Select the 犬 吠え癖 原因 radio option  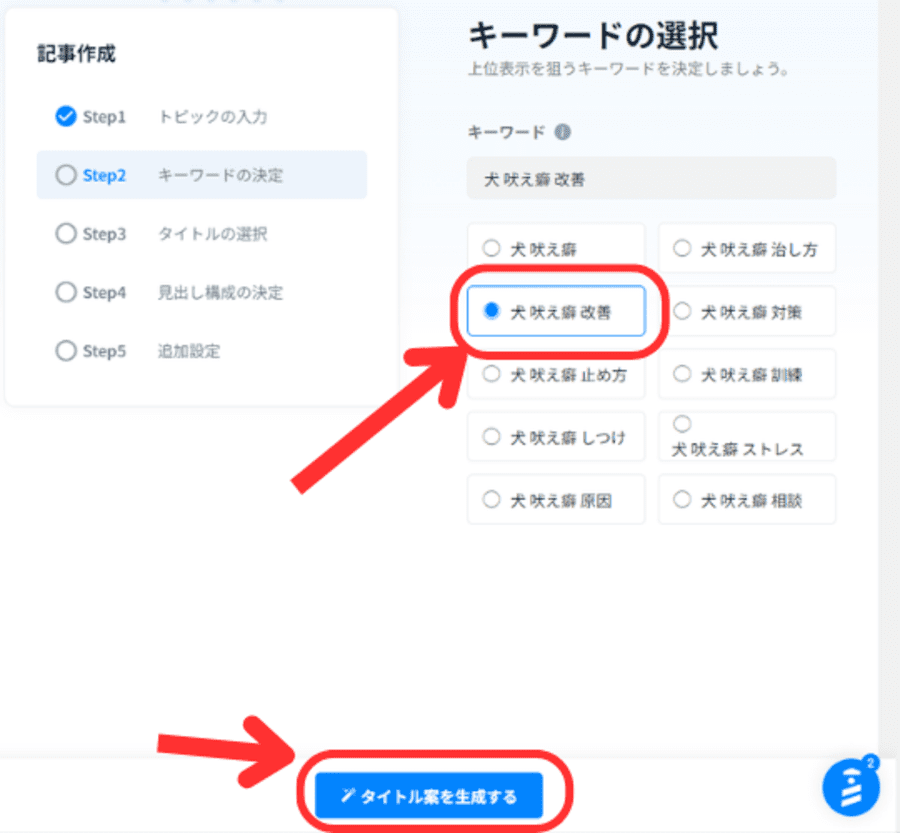click(x=491, y=499)
